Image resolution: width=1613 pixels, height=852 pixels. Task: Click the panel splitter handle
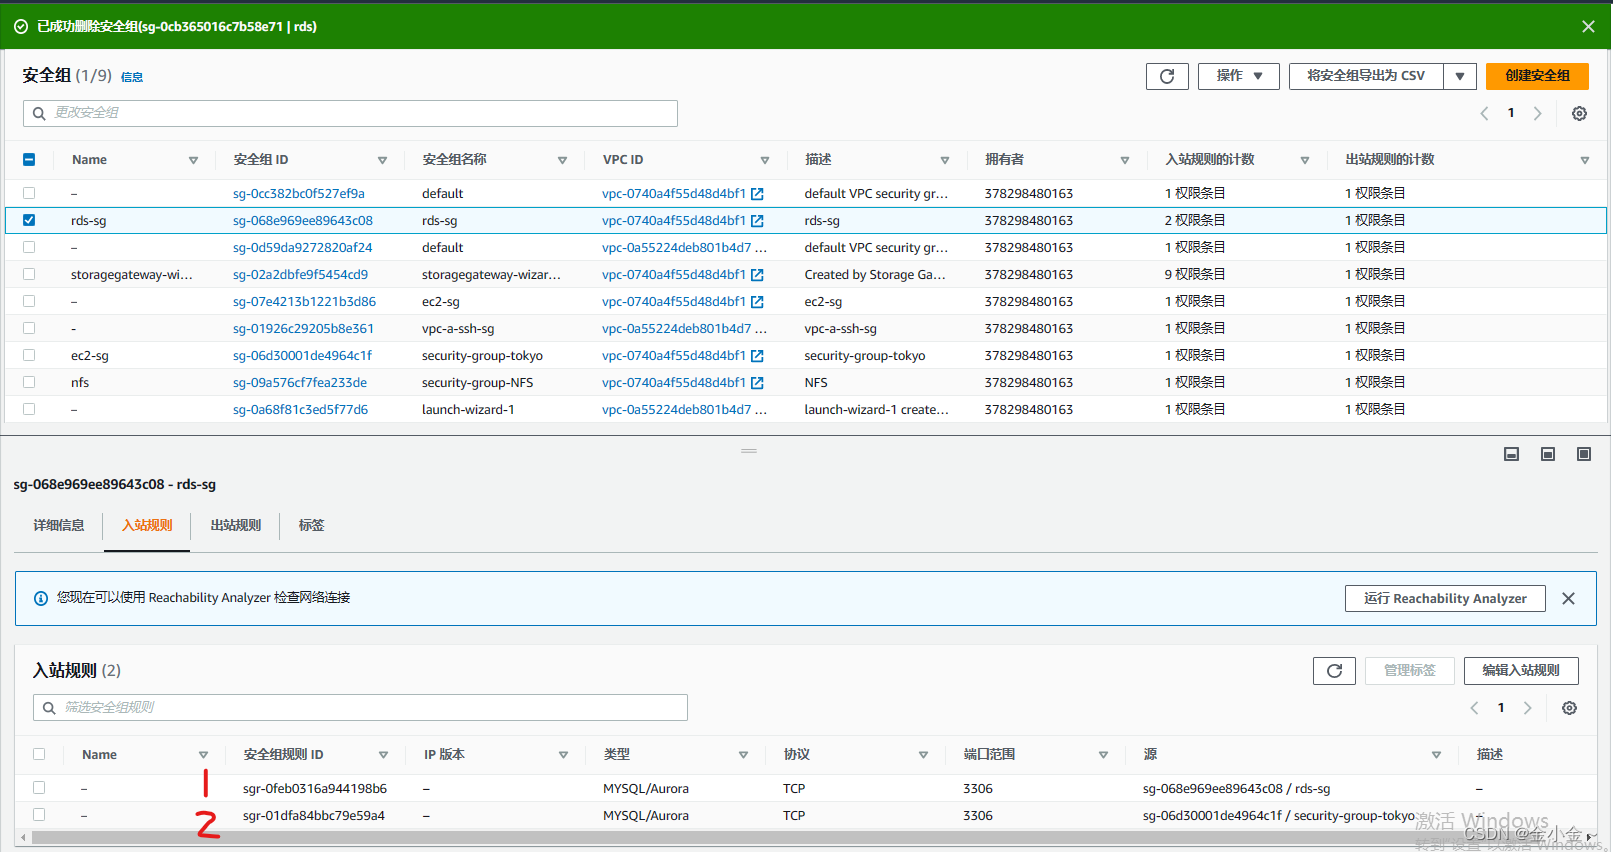pos(749,451)
